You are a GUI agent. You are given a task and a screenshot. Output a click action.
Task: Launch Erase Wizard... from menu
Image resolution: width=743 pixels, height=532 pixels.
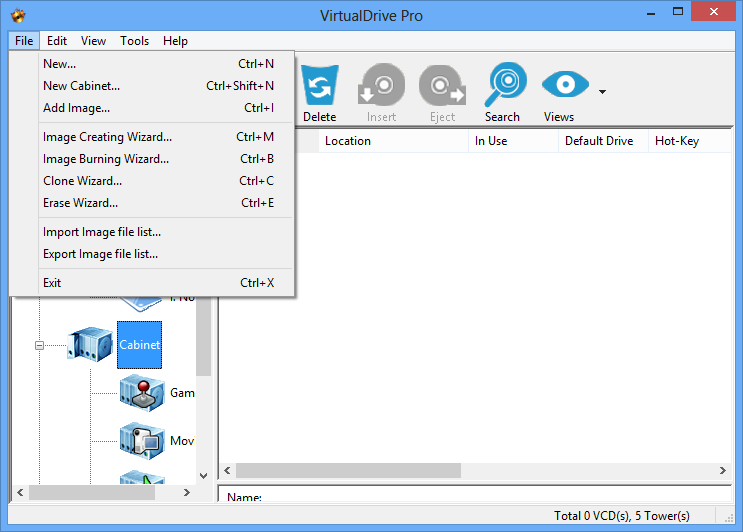tap(152, 203)
